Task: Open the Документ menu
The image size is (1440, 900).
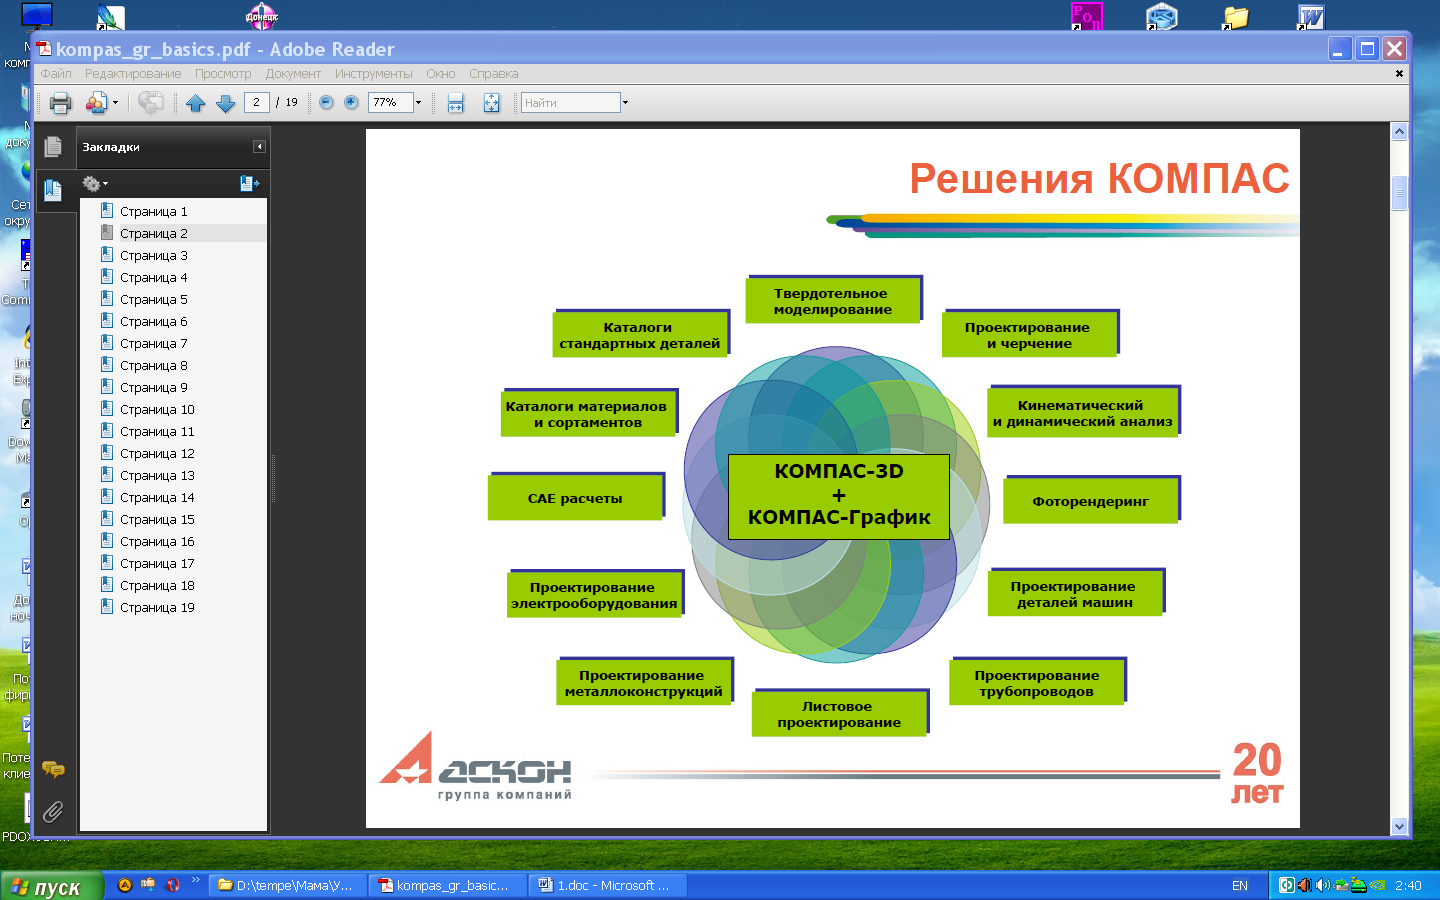Action: [293, 74]
